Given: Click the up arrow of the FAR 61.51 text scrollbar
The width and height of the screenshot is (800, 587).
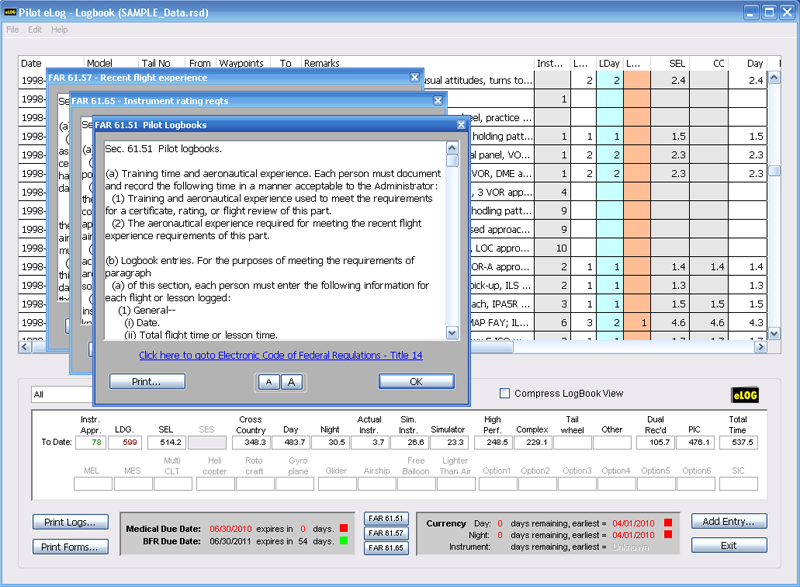Looking at the screenshot, I should coord(452,148).
